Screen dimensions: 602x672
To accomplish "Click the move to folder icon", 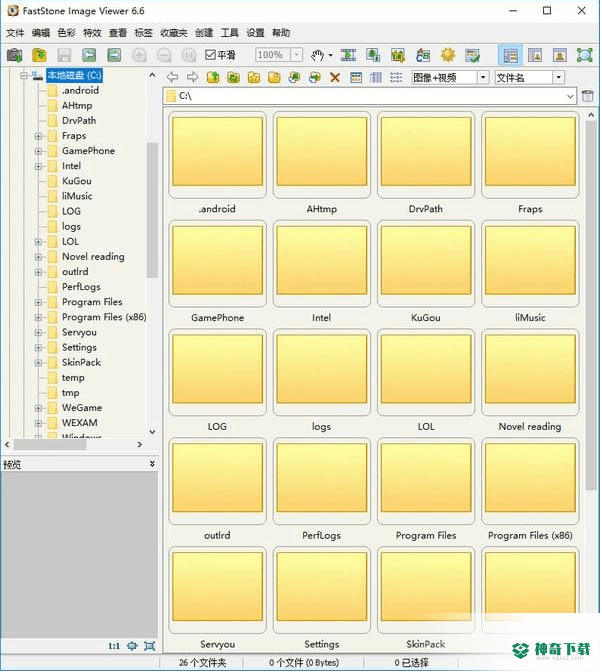I will click(x=315, y=77).
